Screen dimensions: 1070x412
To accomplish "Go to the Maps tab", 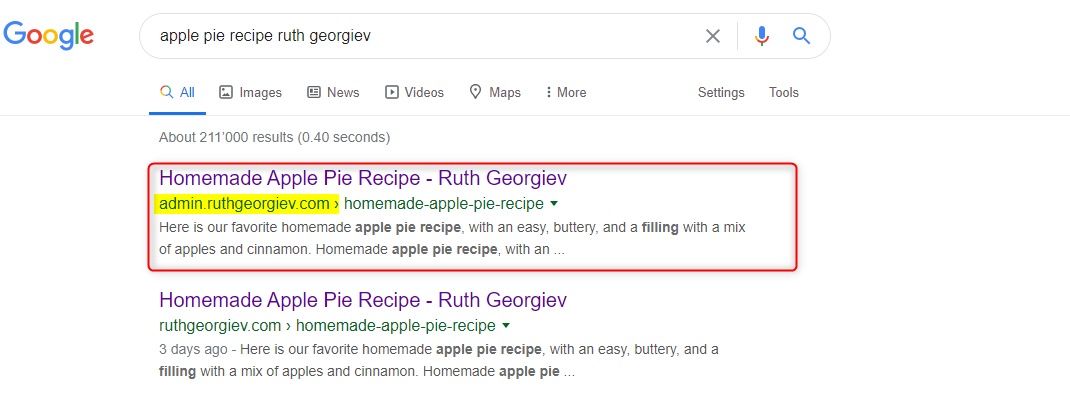I will point(495,92).
